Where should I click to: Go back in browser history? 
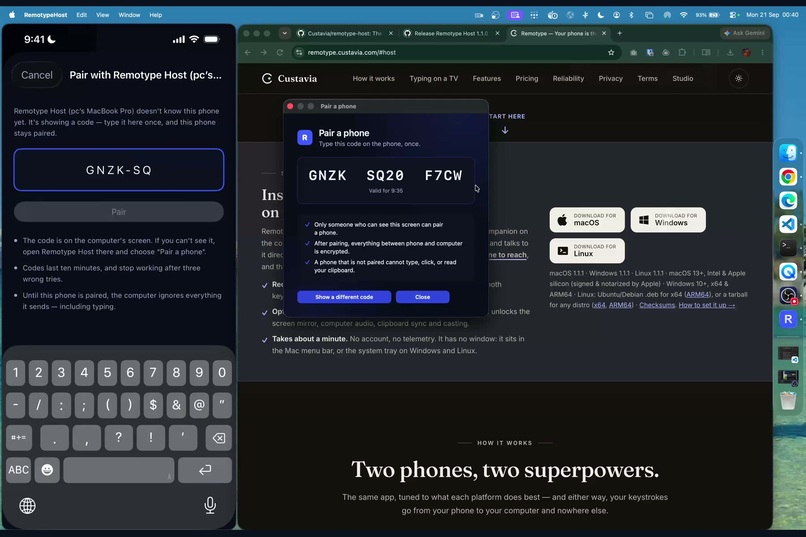[x=248, y=52]
